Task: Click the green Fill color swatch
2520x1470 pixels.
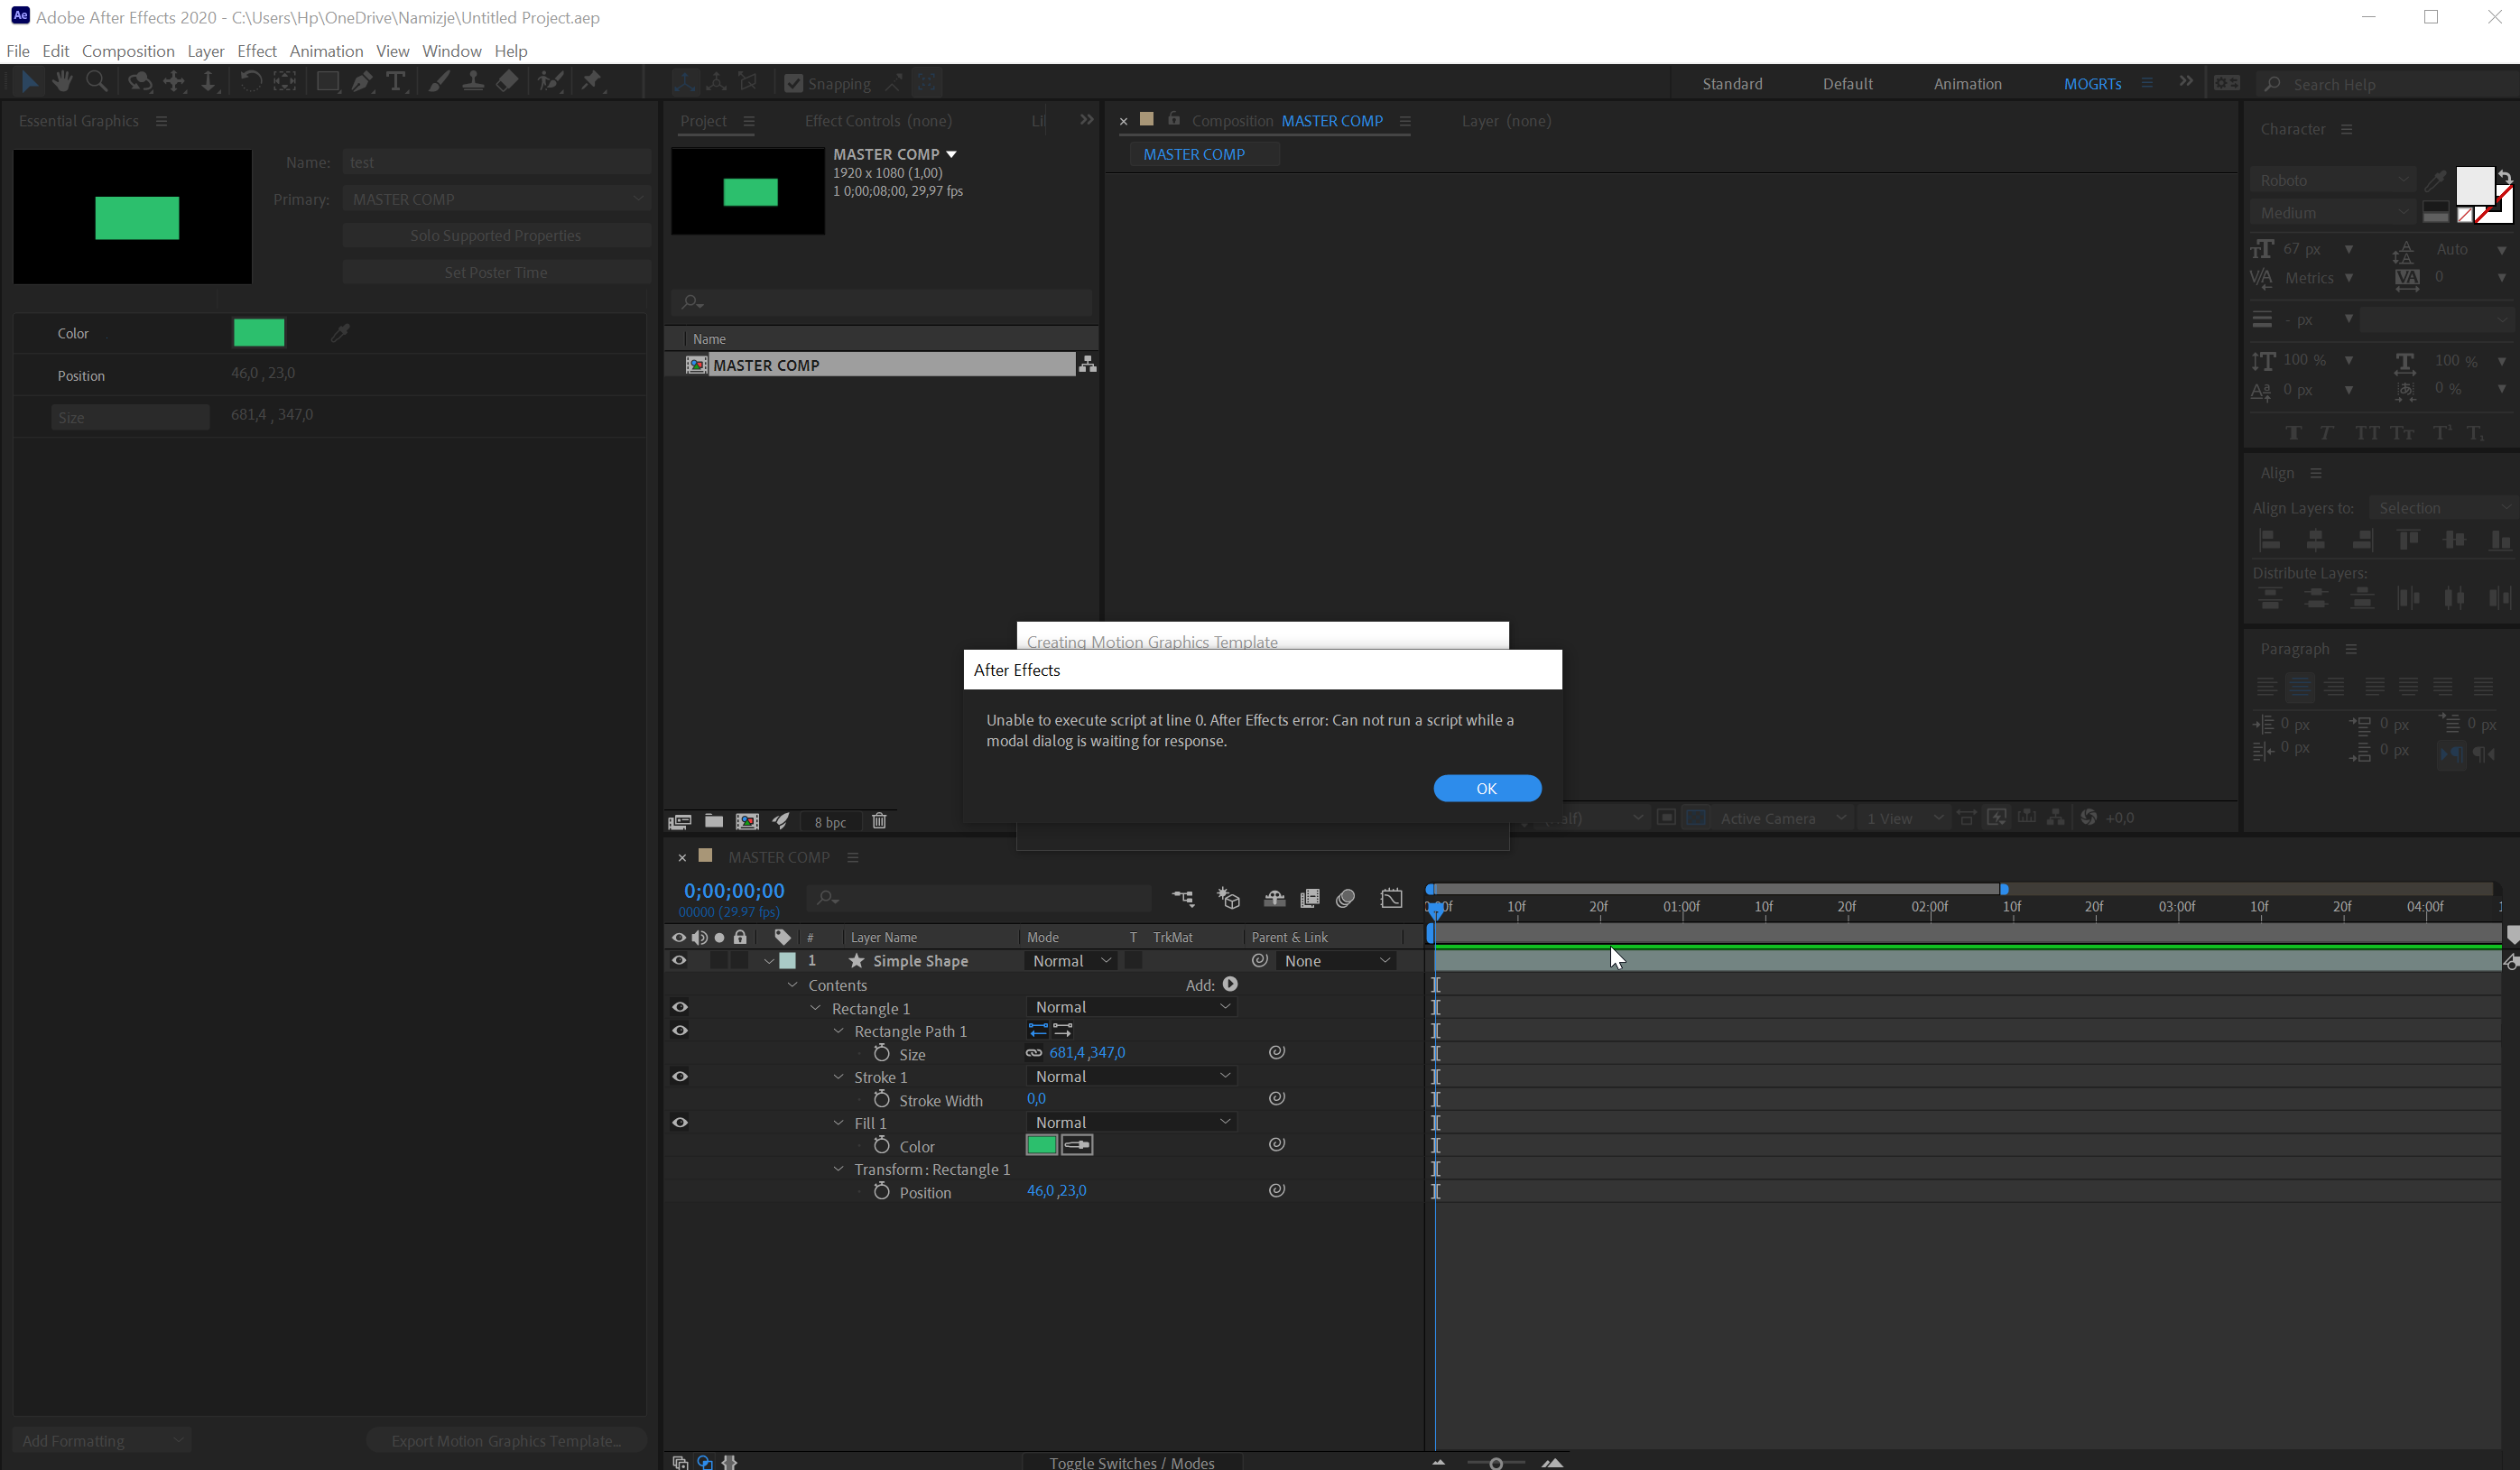Action: [x=1040, y=1145]
